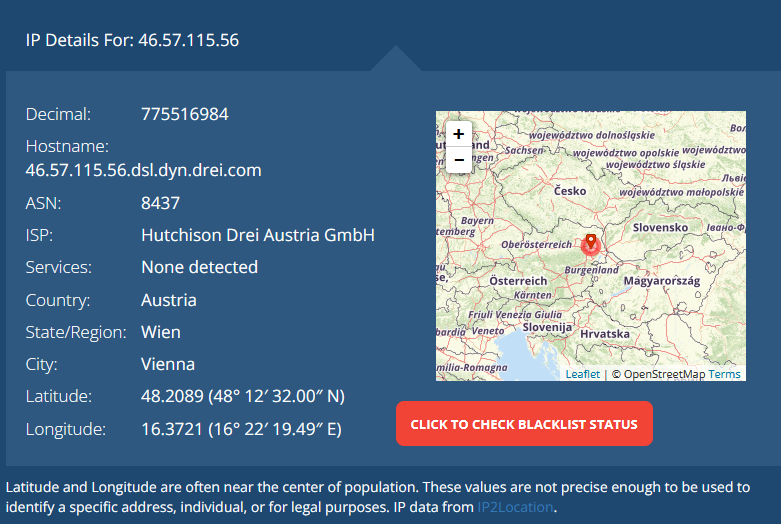
Task: Click the ASN number 8437
Action: pyautogui.click(x=161, y=204)
